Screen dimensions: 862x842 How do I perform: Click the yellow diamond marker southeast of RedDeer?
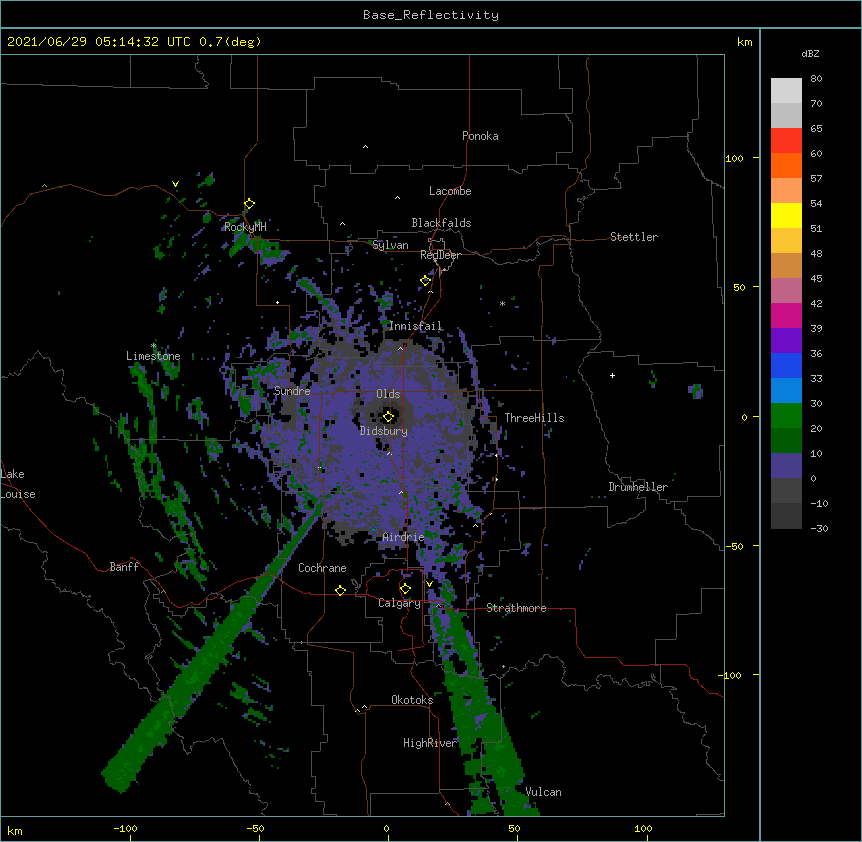click(x=426, y=281)
